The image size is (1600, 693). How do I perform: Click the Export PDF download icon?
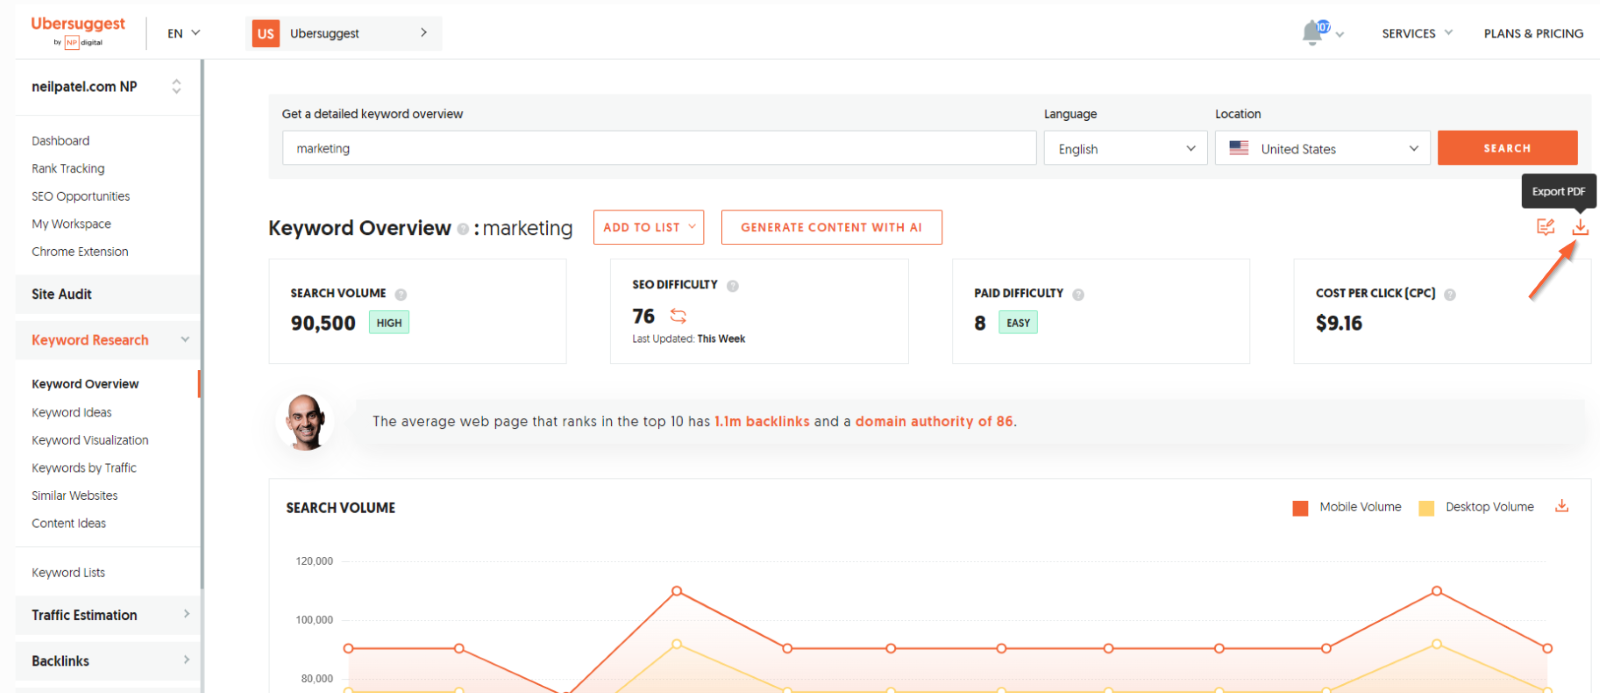click(x=1580, y=227)
